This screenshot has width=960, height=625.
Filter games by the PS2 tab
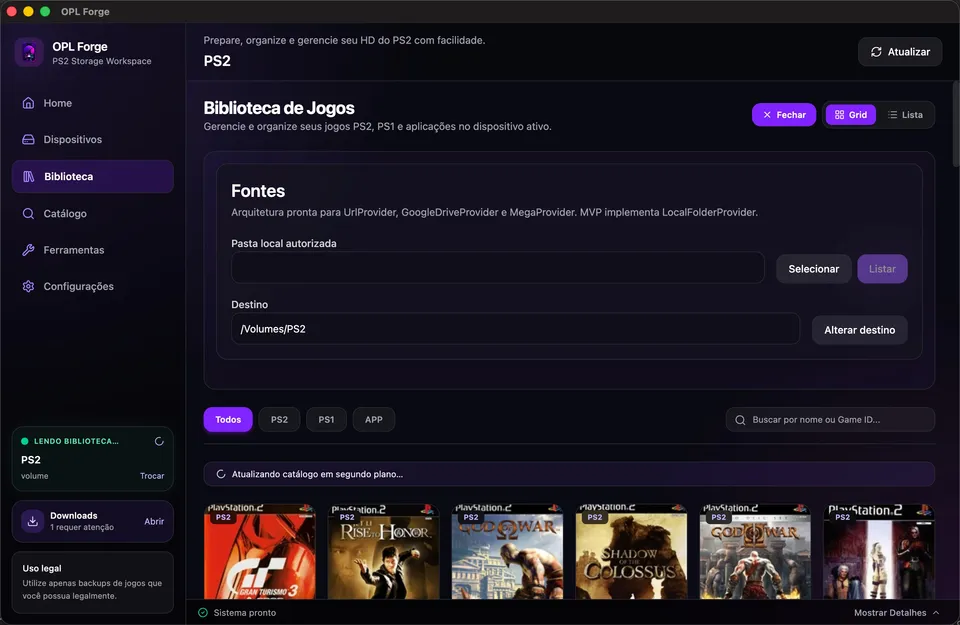(x=279, y=419)
